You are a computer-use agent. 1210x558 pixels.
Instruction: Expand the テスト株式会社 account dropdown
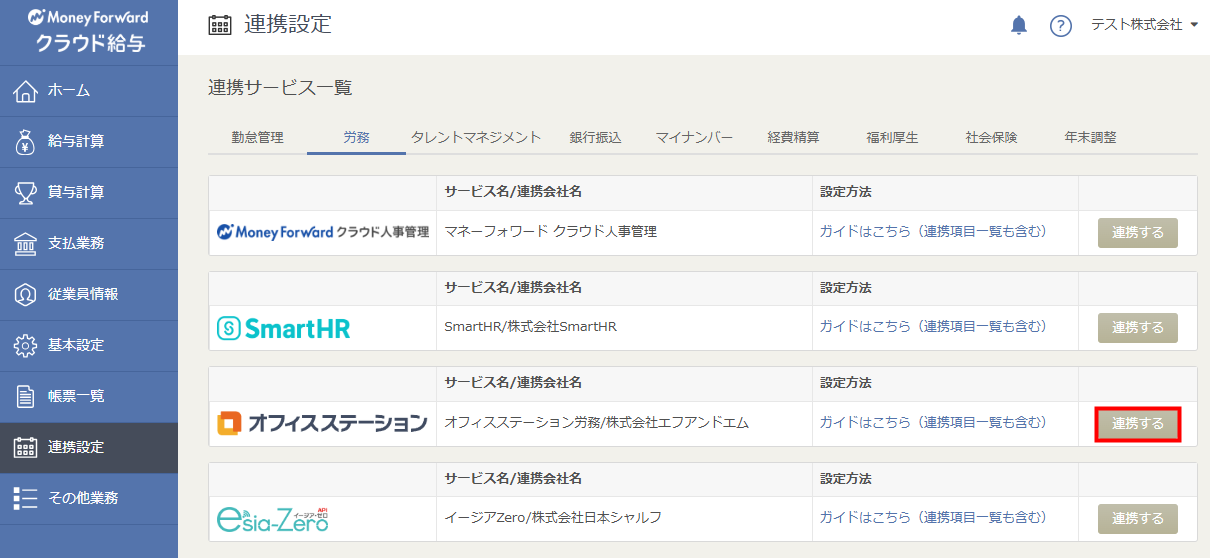(x=1144, y=25)
